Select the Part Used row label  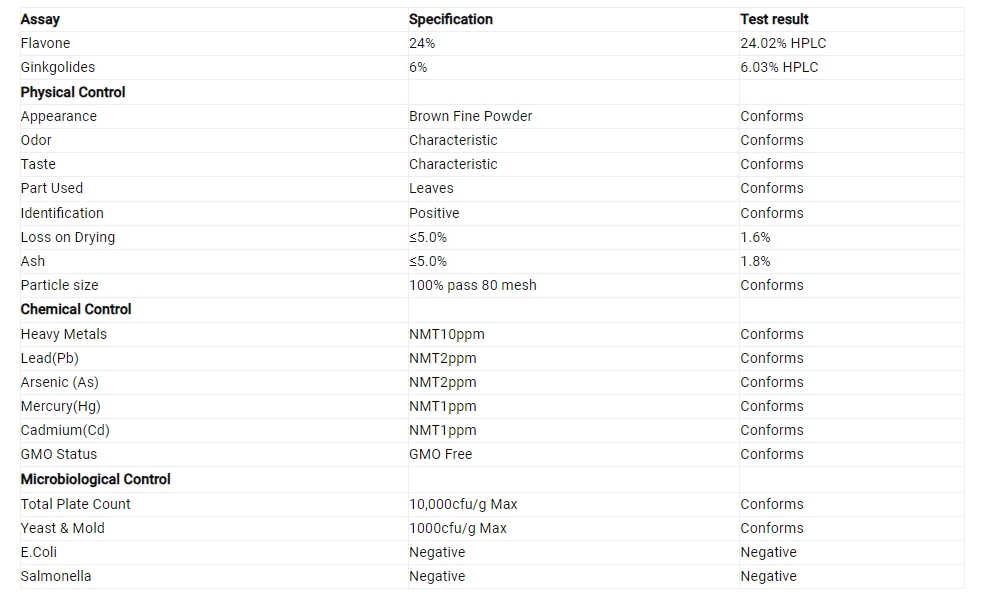click(x=51, y=188)
